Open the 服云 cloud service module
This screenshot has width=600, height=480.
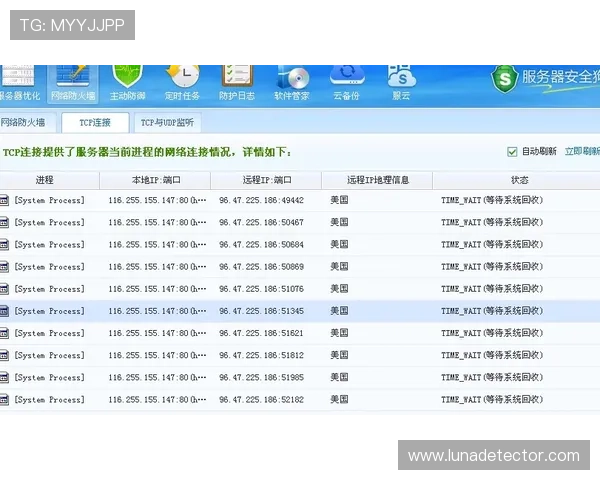click(401, 83)
